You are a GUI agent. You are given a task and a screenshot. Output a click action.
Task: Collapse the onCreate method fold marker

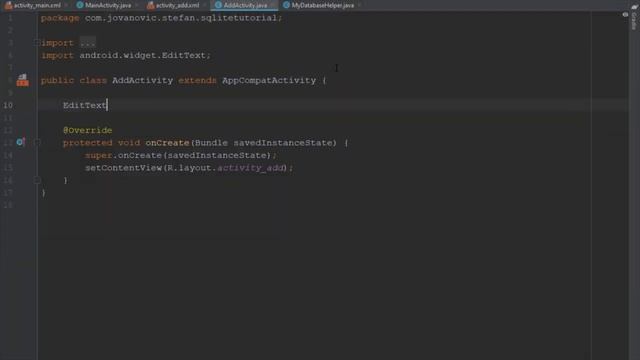pos(37,142)
